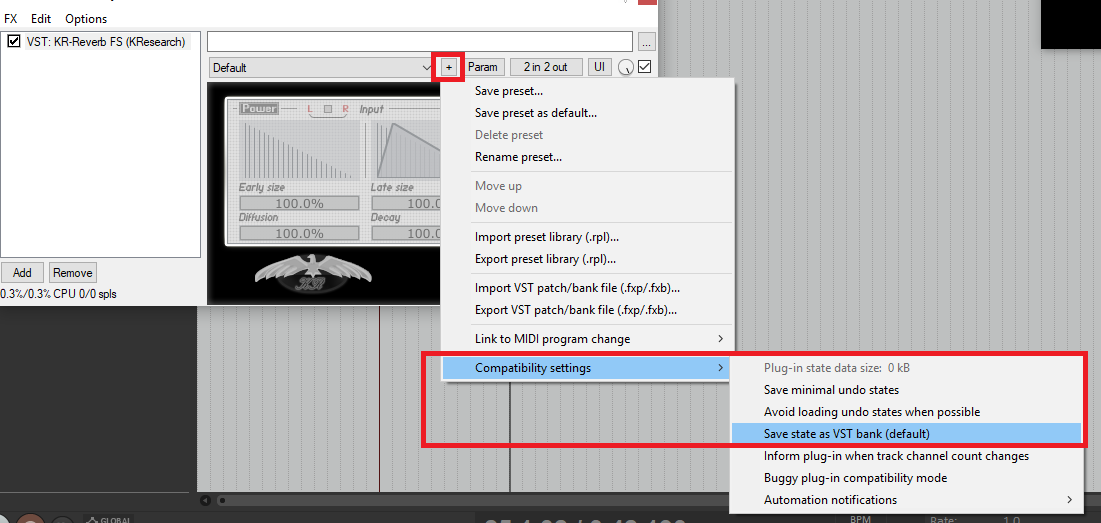
Task: Click the timeline horizontal scrollbar left arrow
Action: point(206,501)
